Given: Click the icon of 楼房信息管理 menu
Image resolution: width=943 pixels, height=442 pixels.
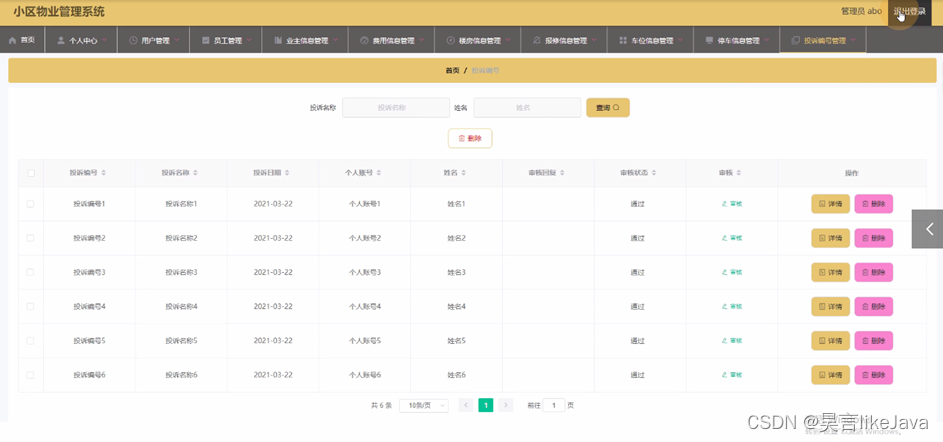Looking at the screenshot, I should [450, 41].
